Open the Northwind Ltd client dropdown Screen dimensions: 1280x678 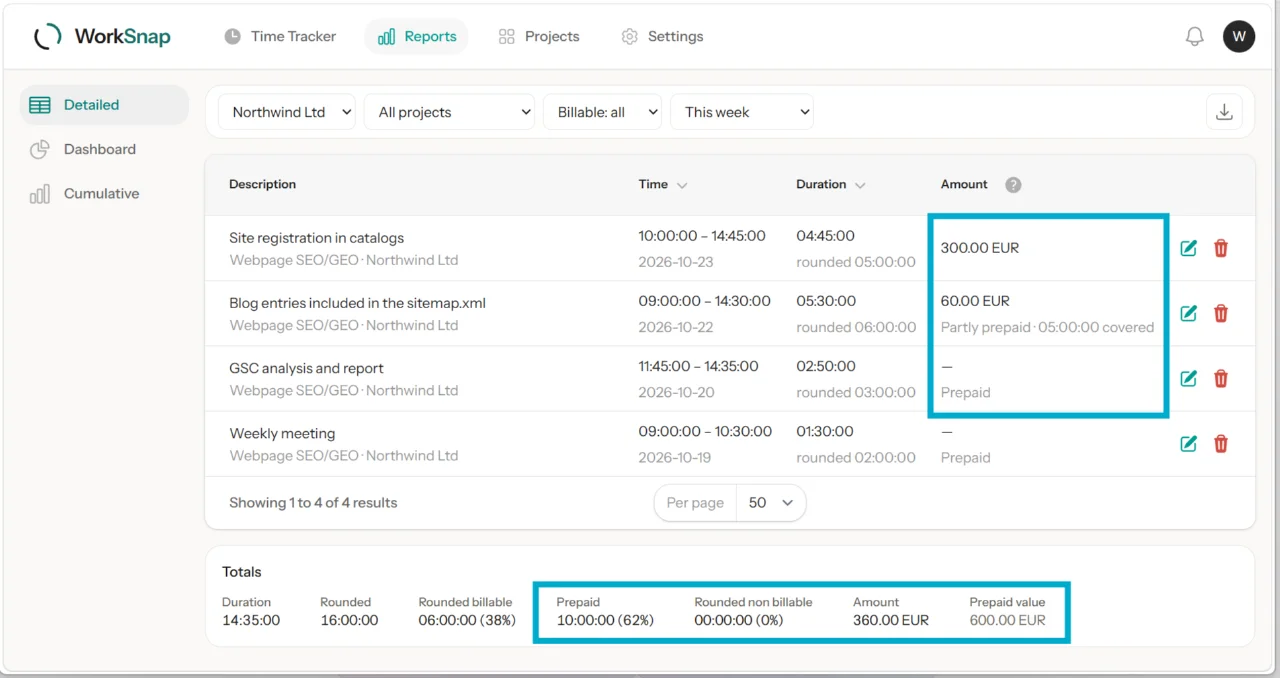click(287, 112)
